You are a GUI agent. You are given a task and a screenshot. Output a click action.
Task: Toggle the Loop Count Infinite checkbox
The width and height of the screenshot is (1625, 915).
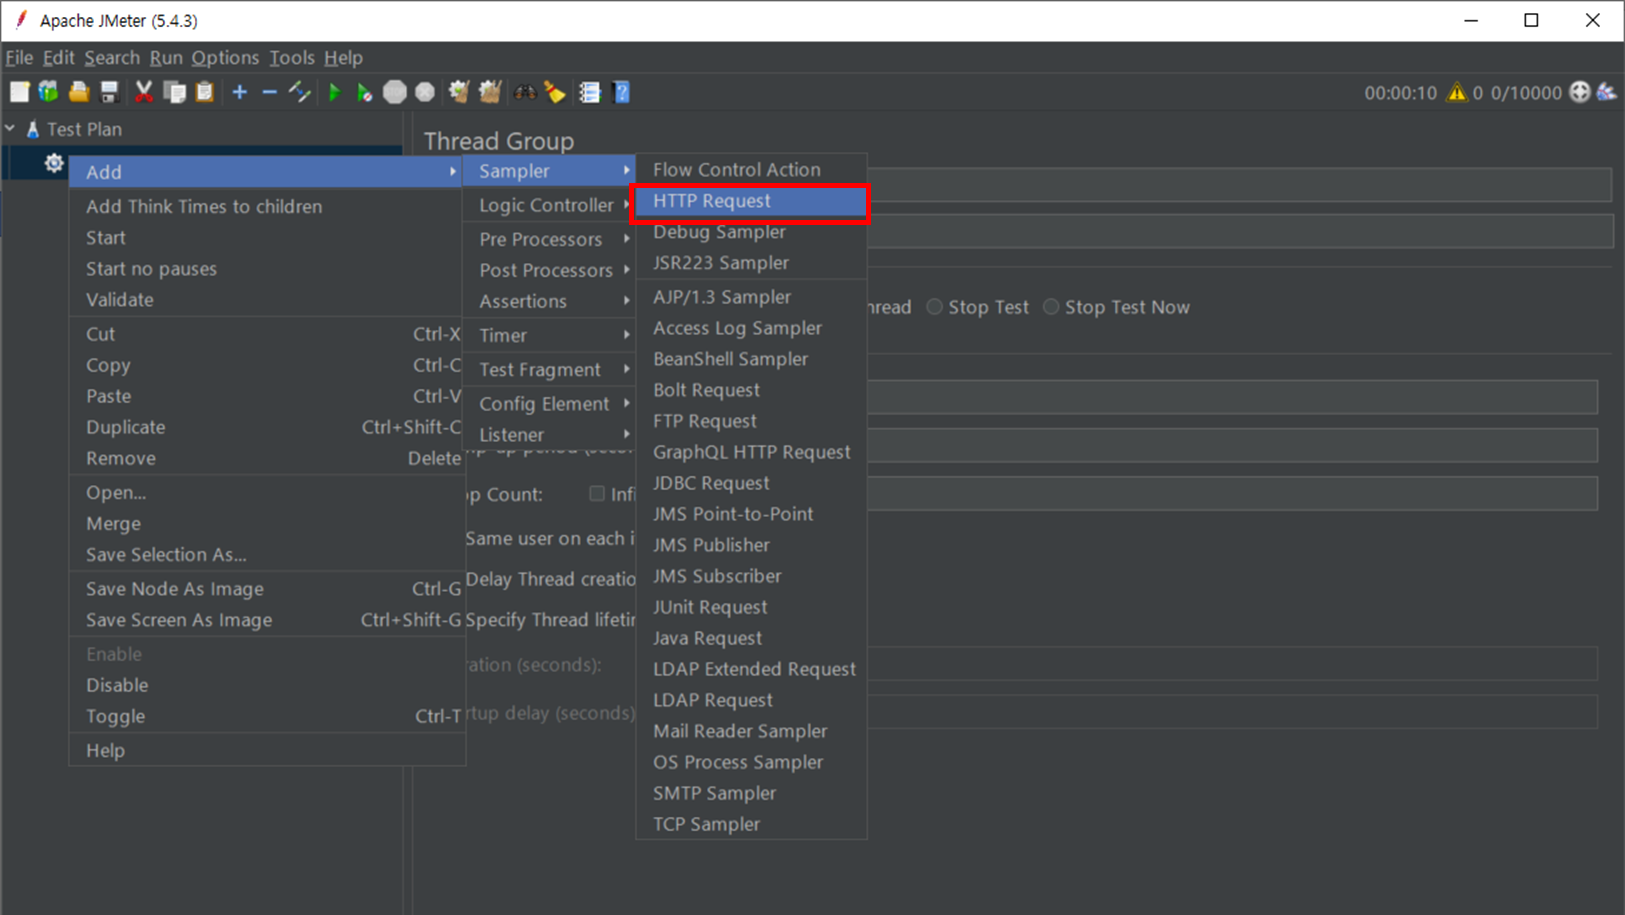tap(597, 493)
